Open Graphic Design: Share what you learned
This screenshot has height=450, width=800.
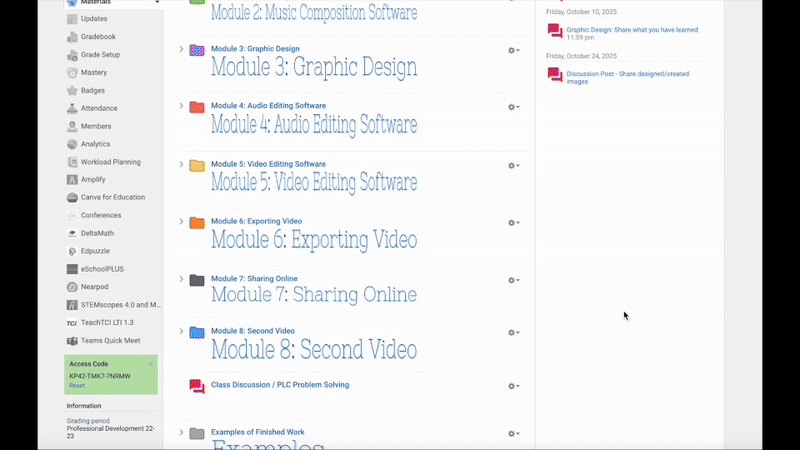click(x=632, y=30)
